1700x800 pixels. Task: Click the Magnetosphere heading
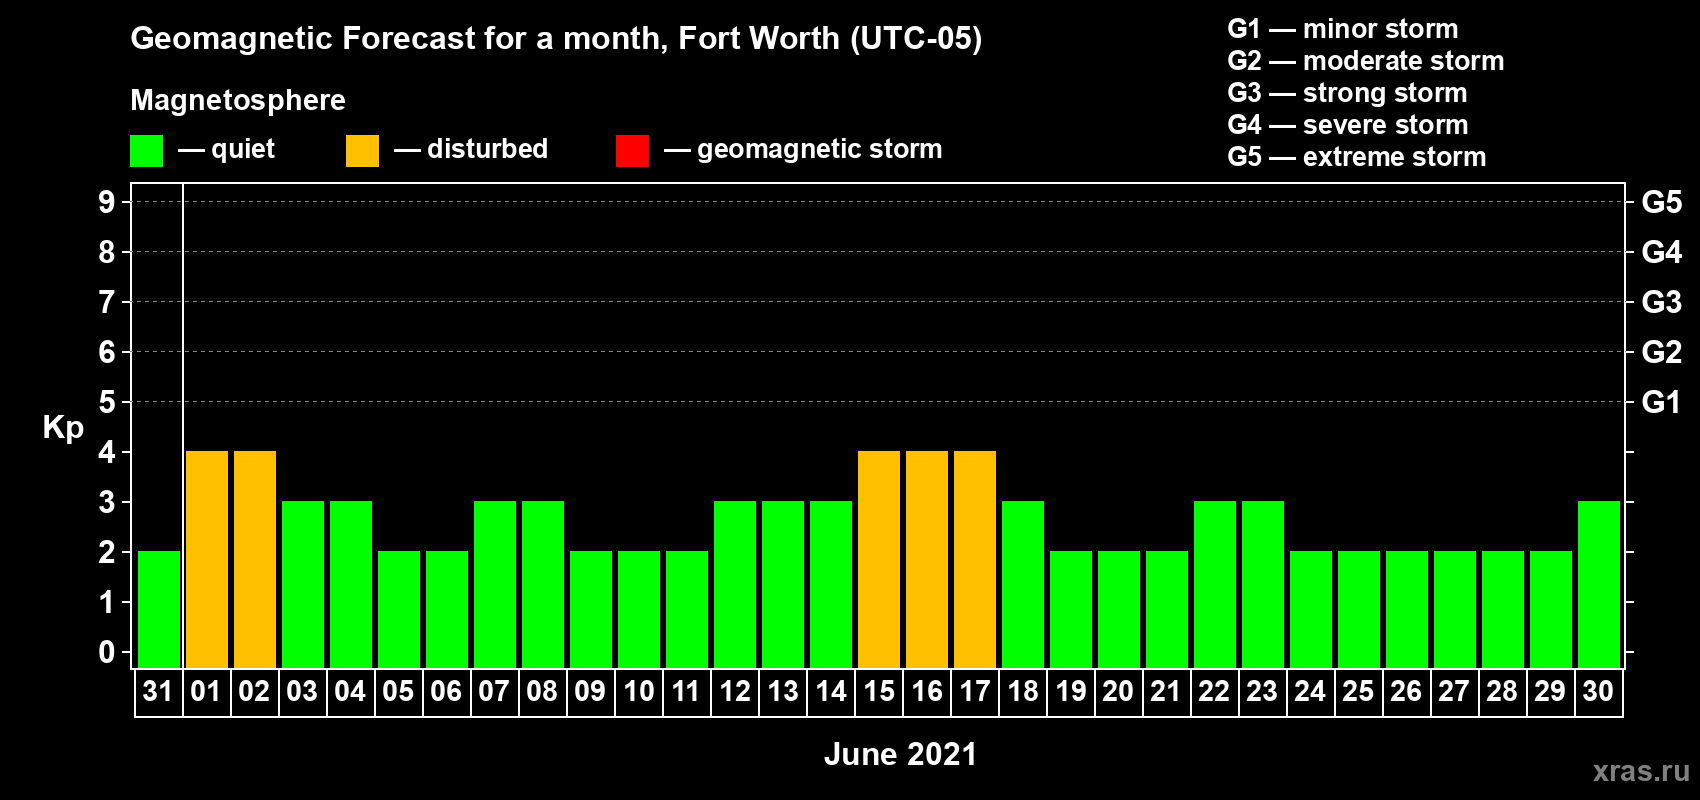(x=238, y=100)
